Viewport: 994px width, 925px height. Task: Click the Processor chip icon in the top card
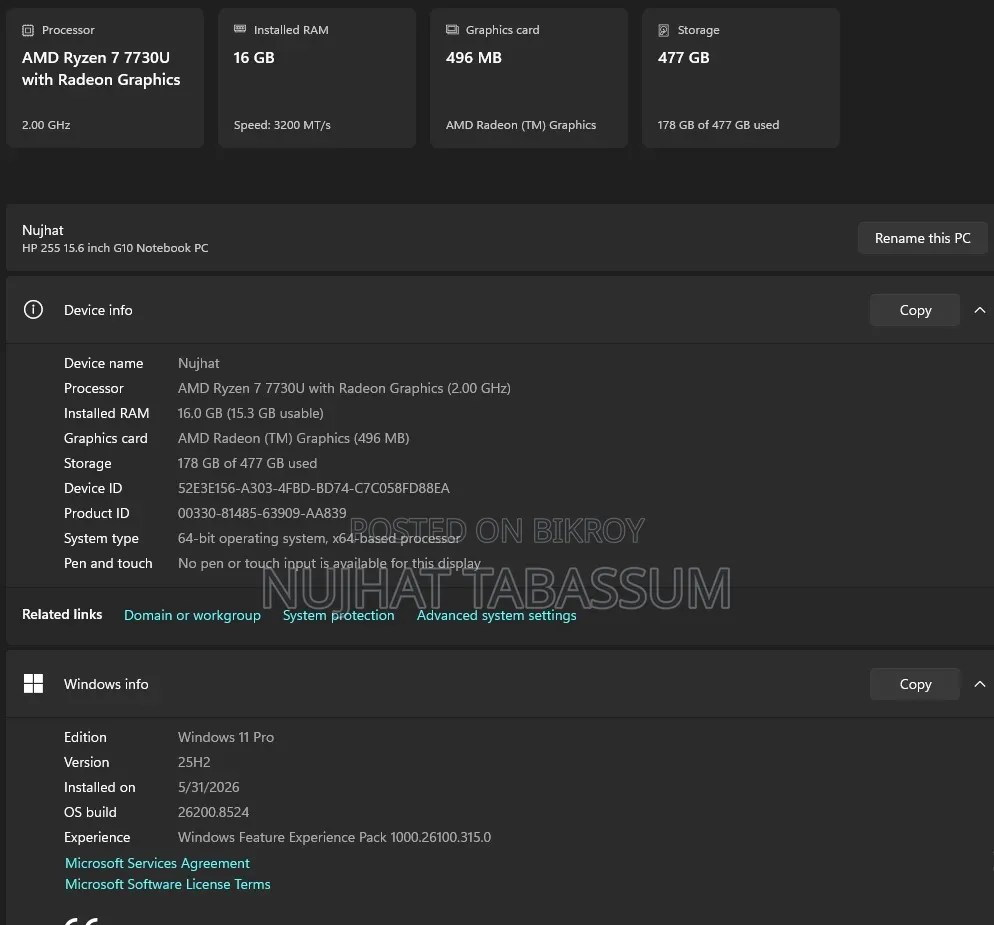click(x=28, y=30)
